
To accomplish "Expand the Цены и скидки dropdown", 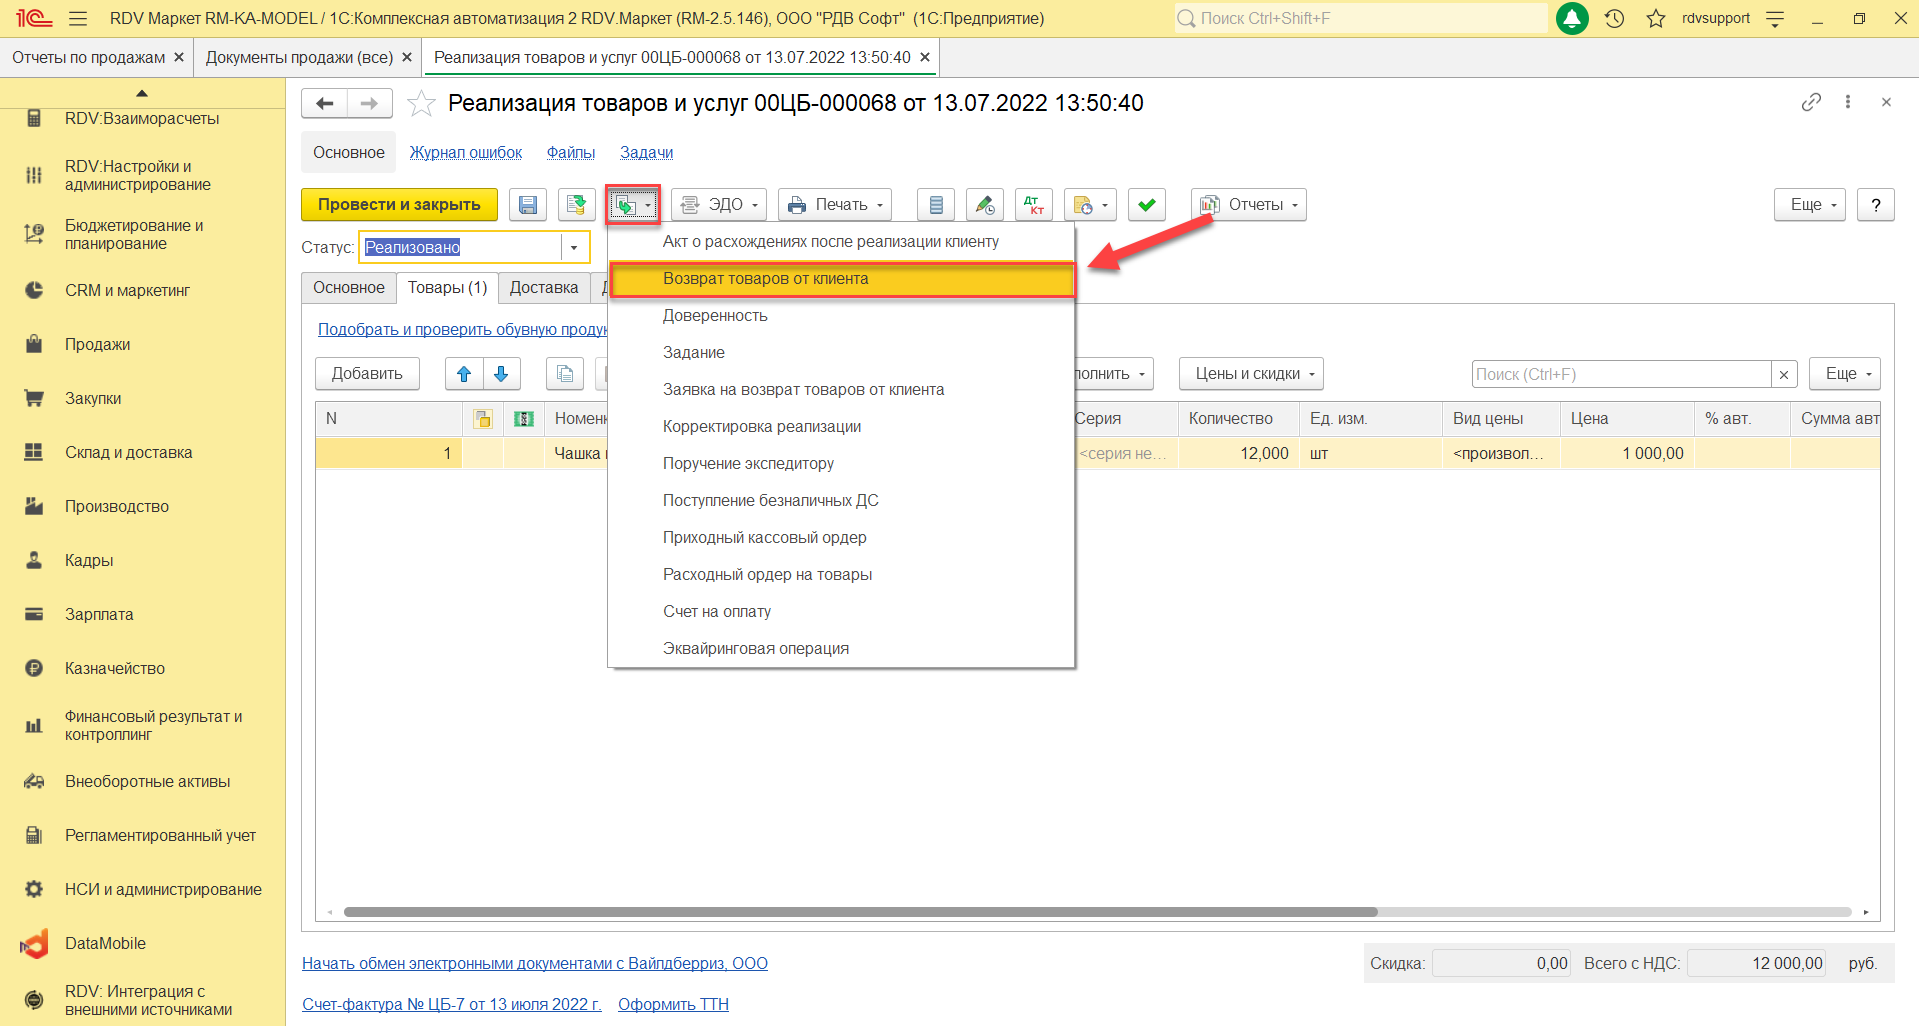I will click(1251, 374).
